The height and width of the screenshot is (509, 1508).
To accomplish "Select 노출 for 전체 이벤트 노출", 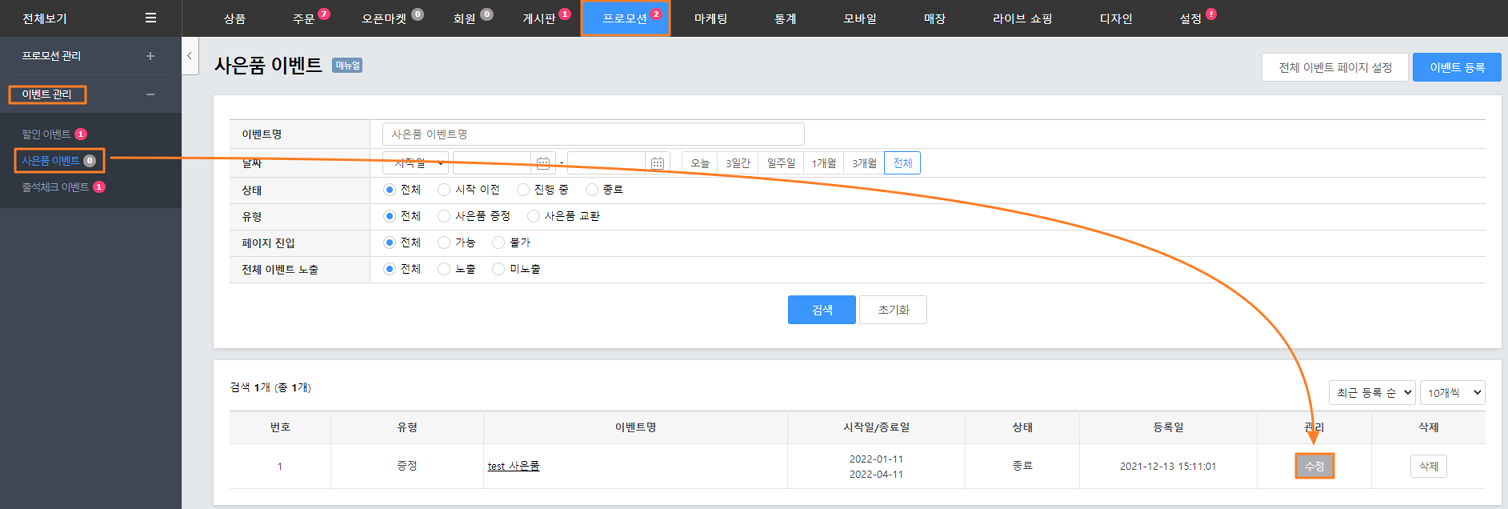I will [444, 269].
